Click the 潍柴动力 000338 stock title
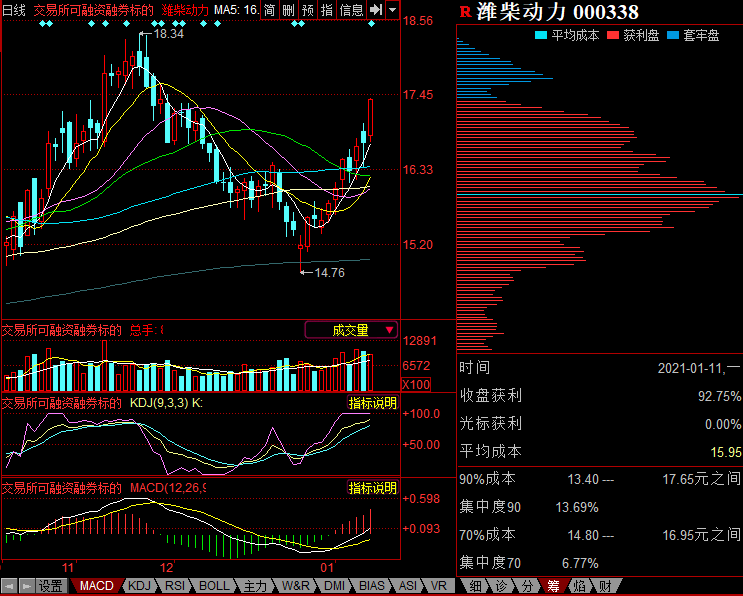743x596 pixels. (x=557, y=12)
